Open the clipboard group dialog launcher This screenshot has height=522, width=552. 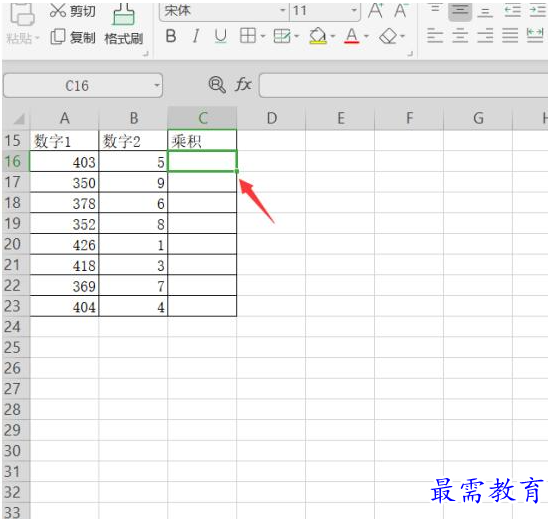point(146,54)
